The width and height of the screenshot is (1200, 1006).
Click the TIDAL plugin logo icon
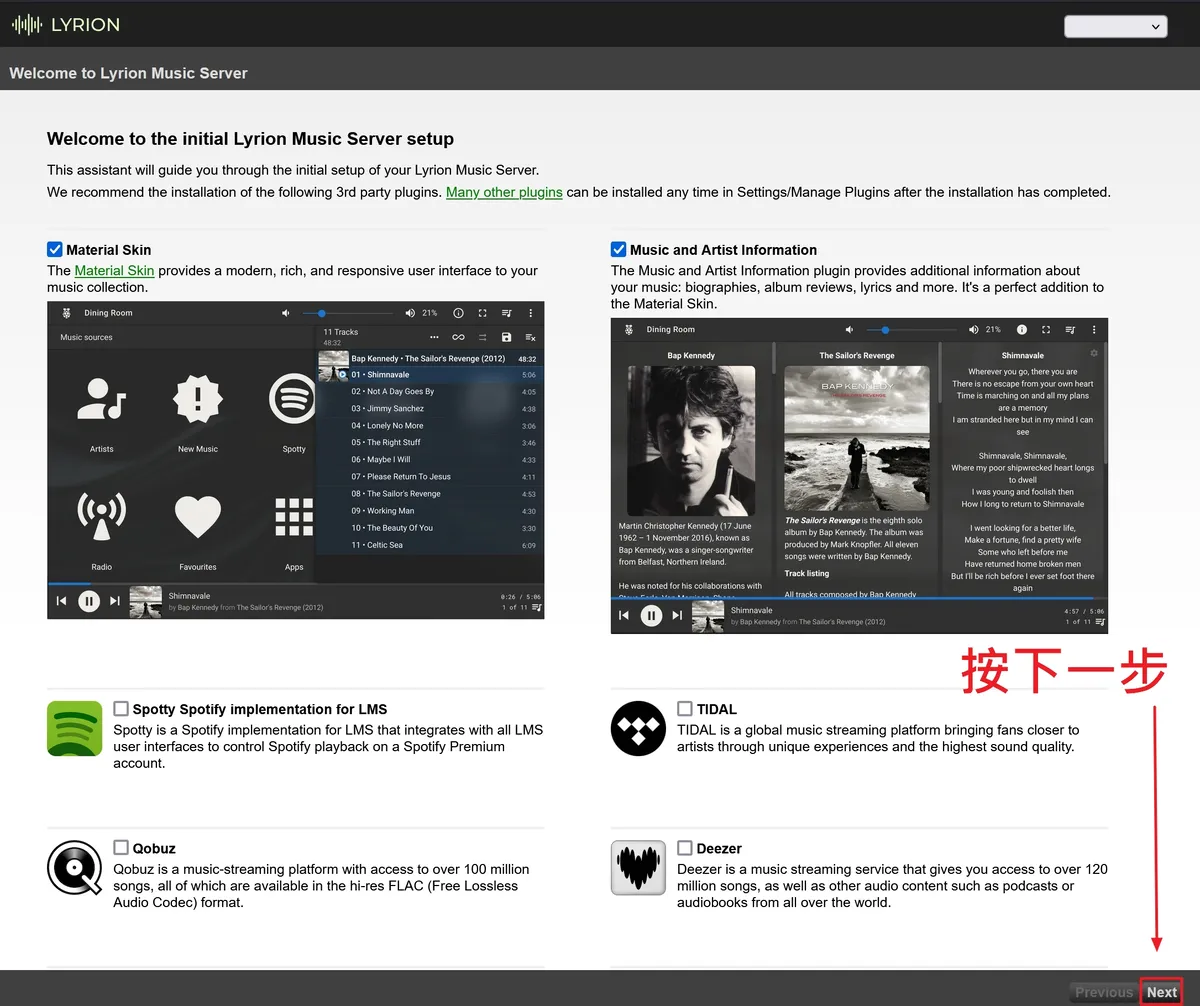click(638, 728)
